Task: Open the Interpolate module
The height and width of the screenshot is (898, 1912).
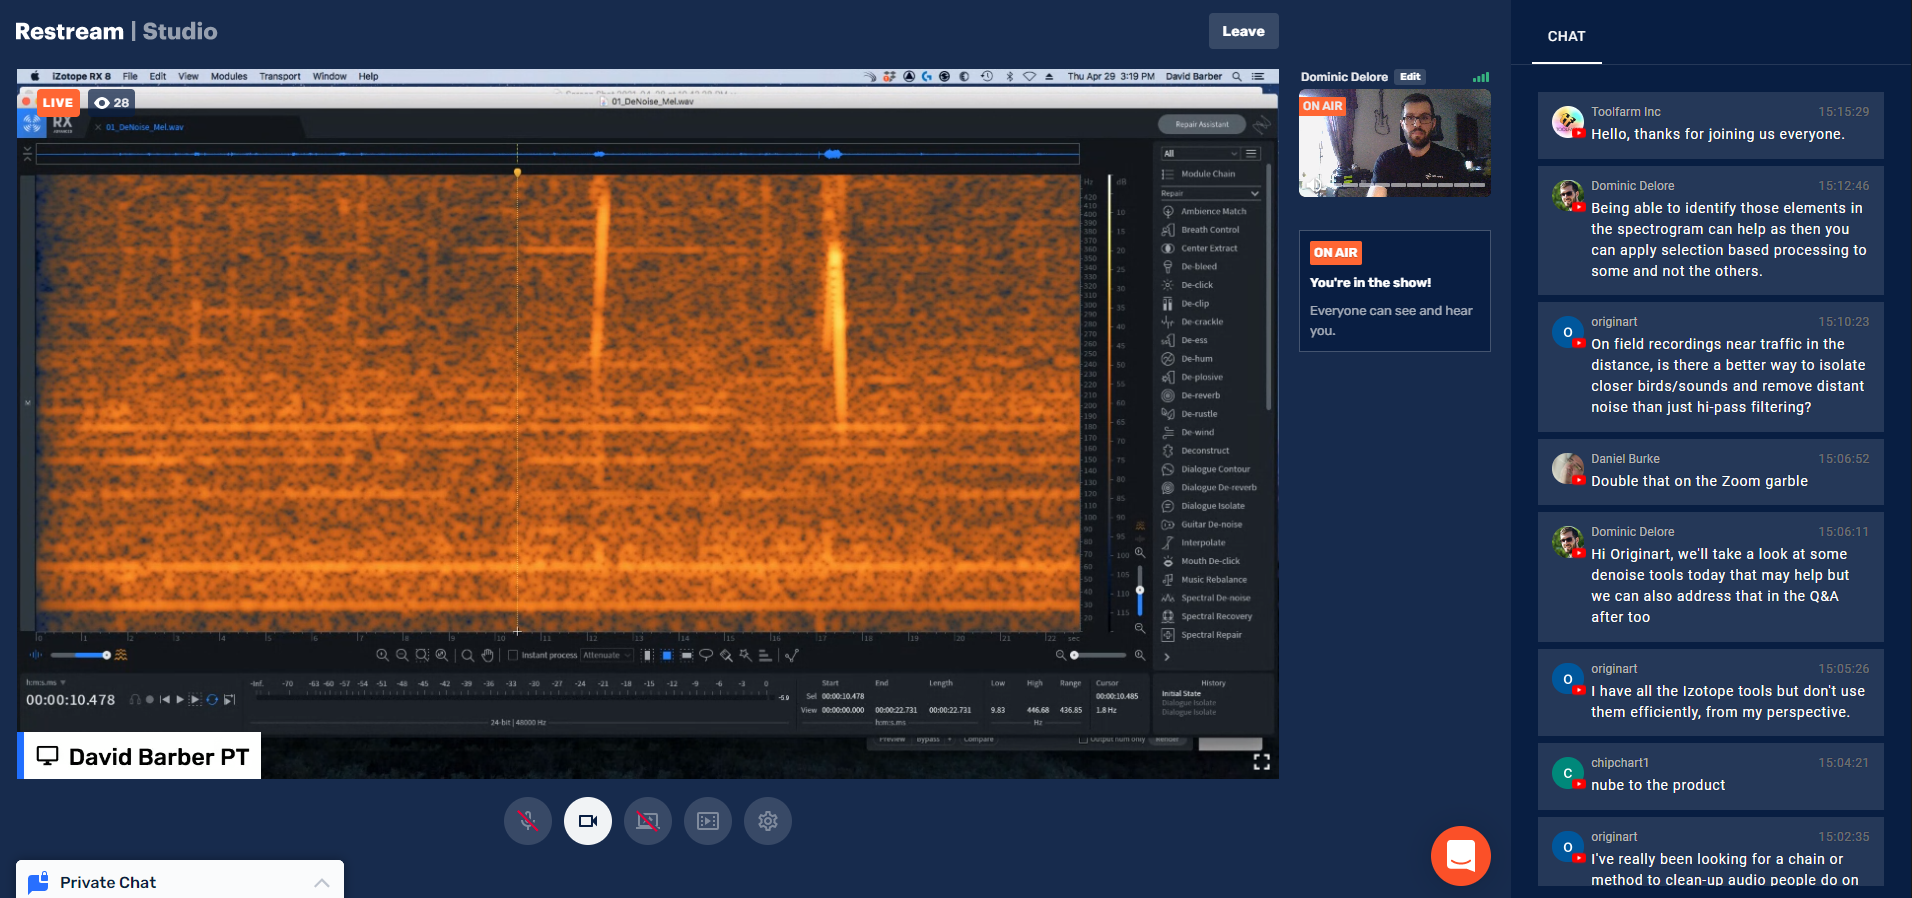Action: tap(1193, 543)
